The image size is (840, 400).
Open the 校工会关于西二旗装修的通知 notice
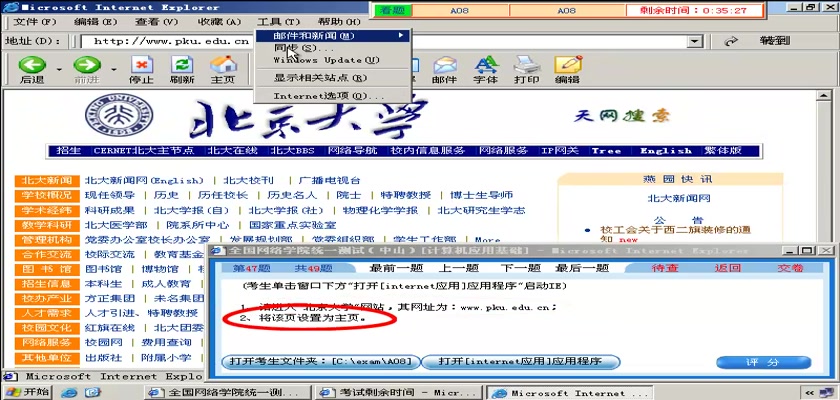675,234
